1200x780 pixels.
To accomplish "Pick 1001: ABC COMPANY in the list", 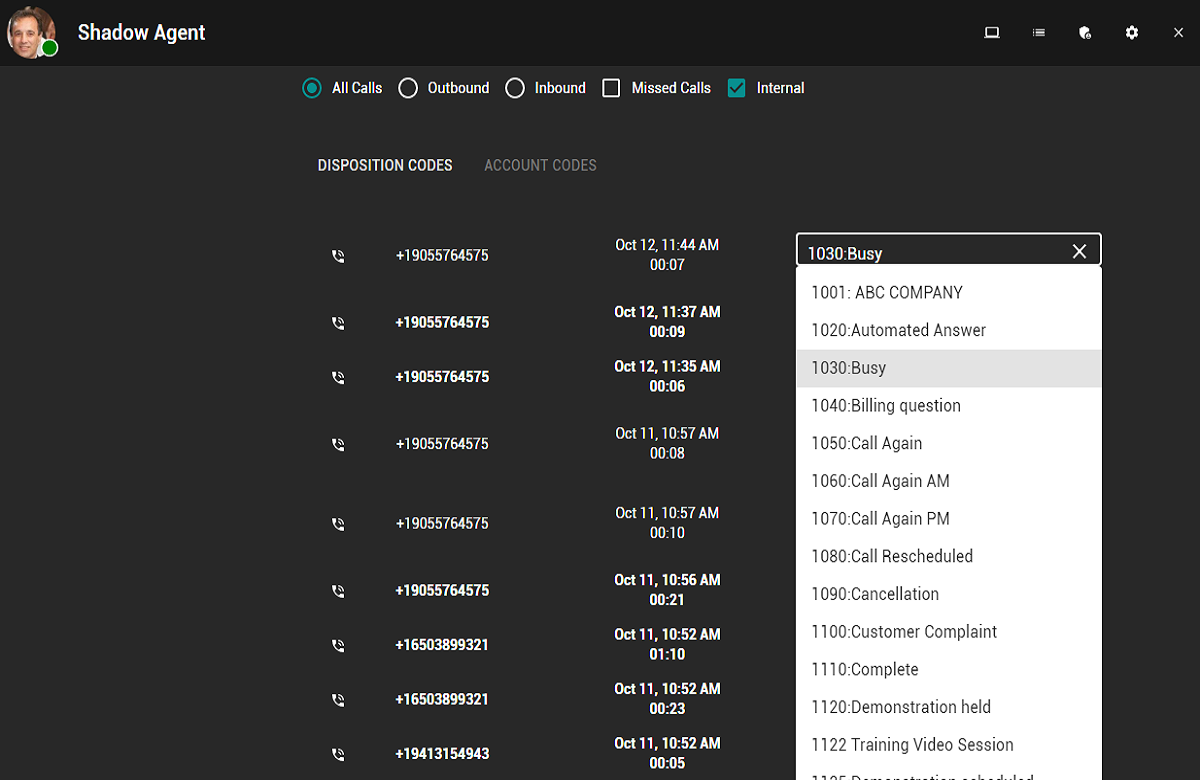I will 887,293.
